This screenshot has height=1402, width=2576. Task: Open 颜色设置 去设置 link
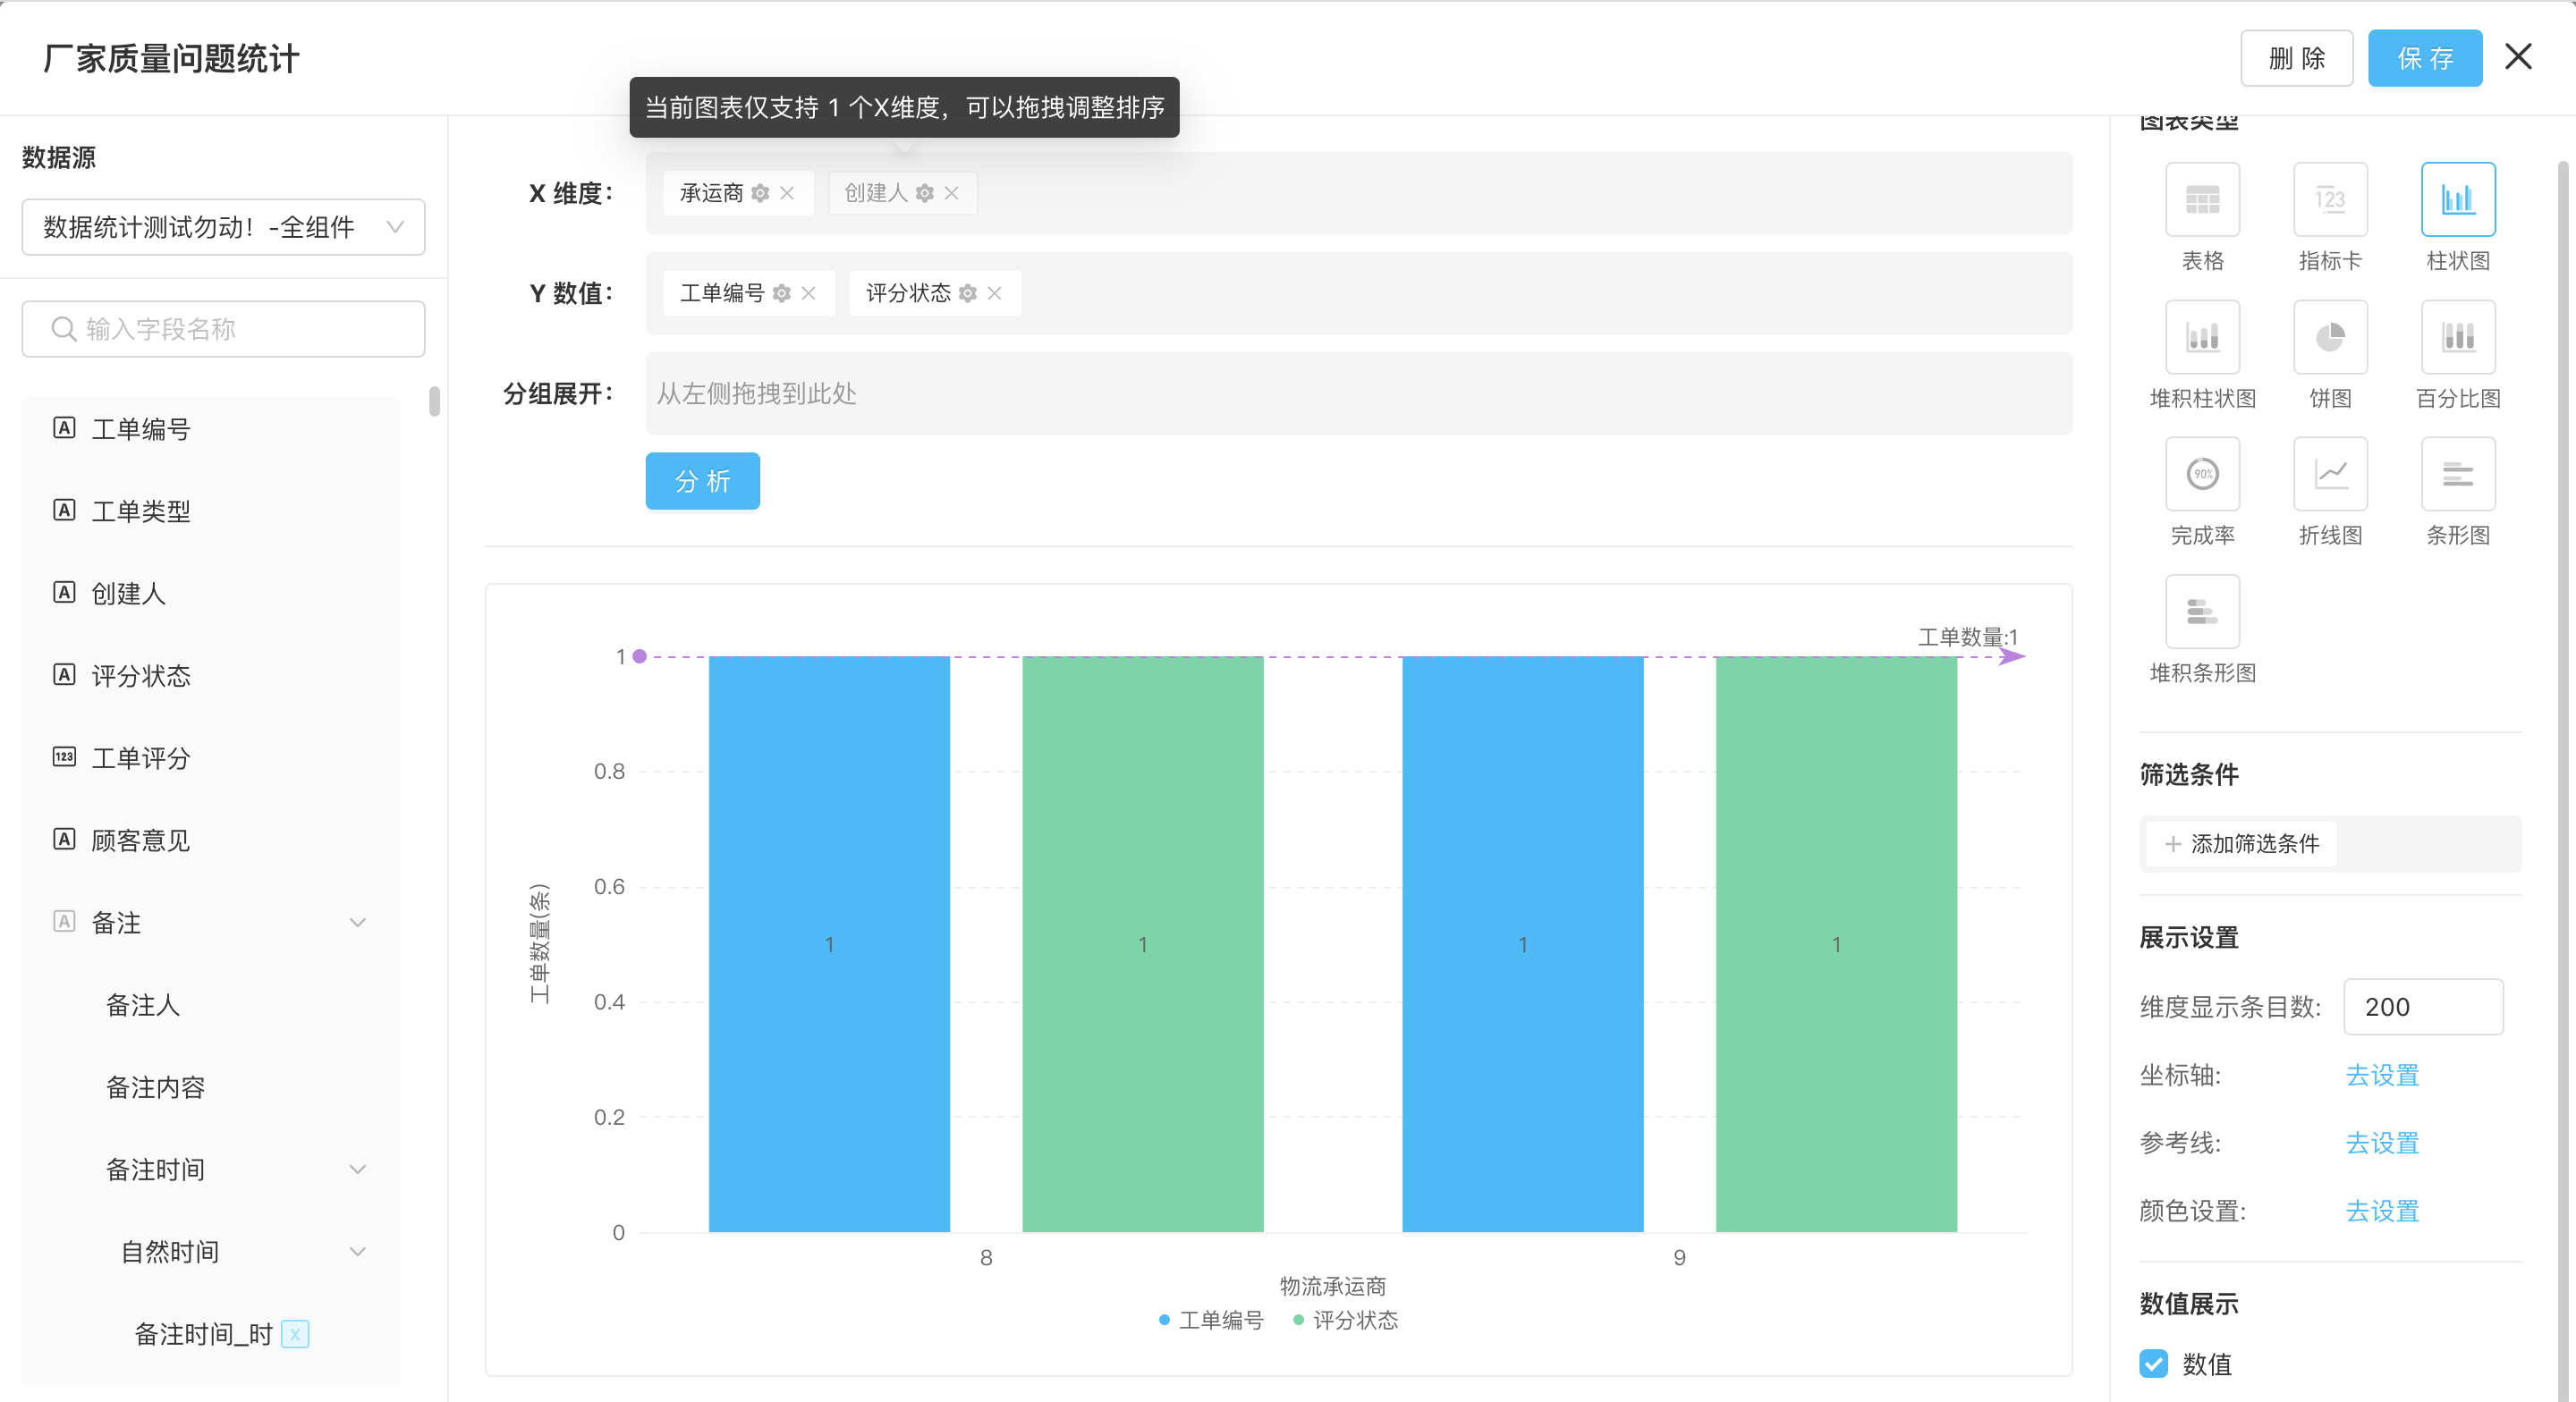[2382, 1211]
